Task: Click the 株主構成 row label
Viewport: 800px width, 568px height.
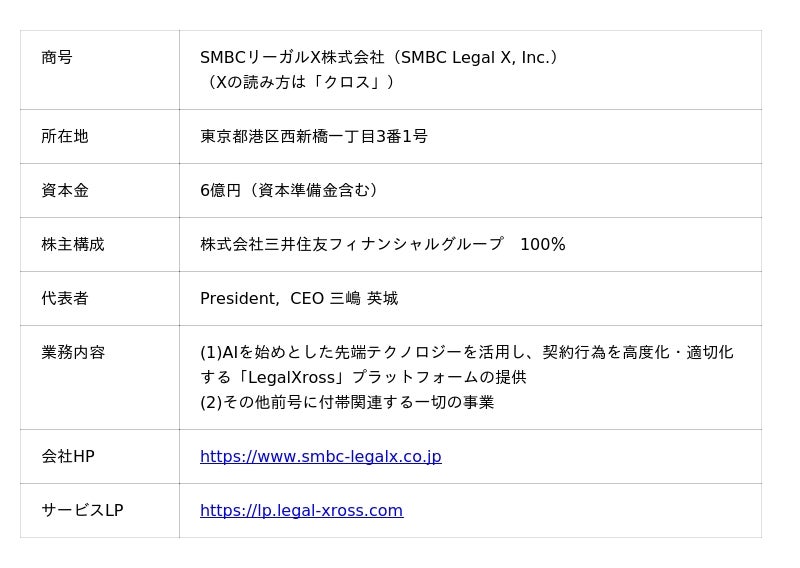Action: click(73, 245)
